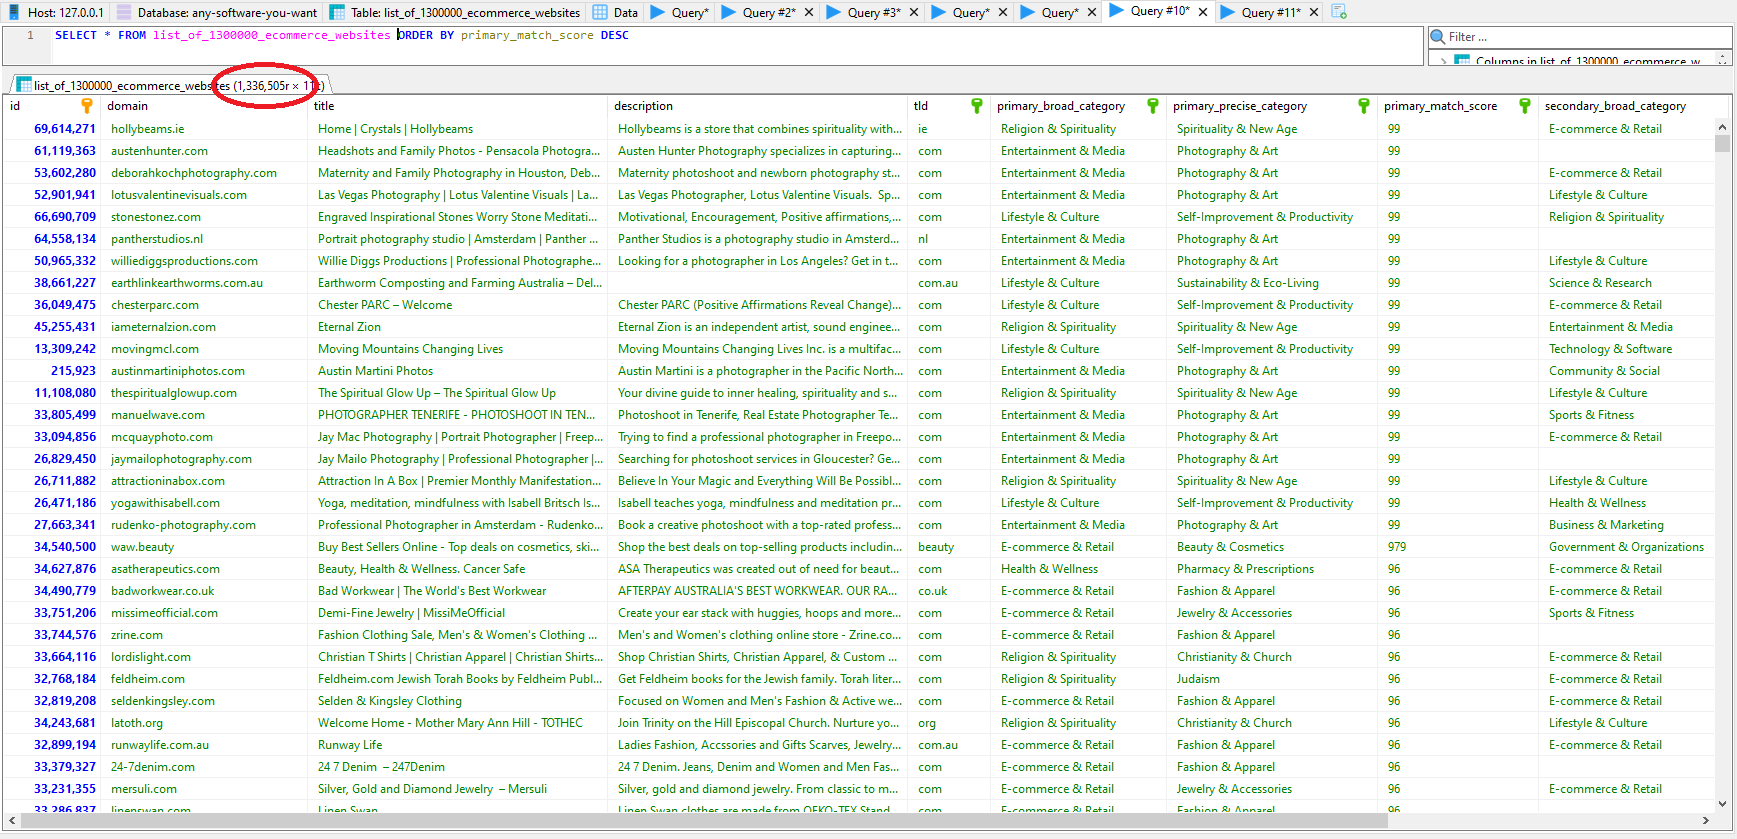Select the match score cell 979
The image size is (1737, 839).
[x=1458, y=547]
